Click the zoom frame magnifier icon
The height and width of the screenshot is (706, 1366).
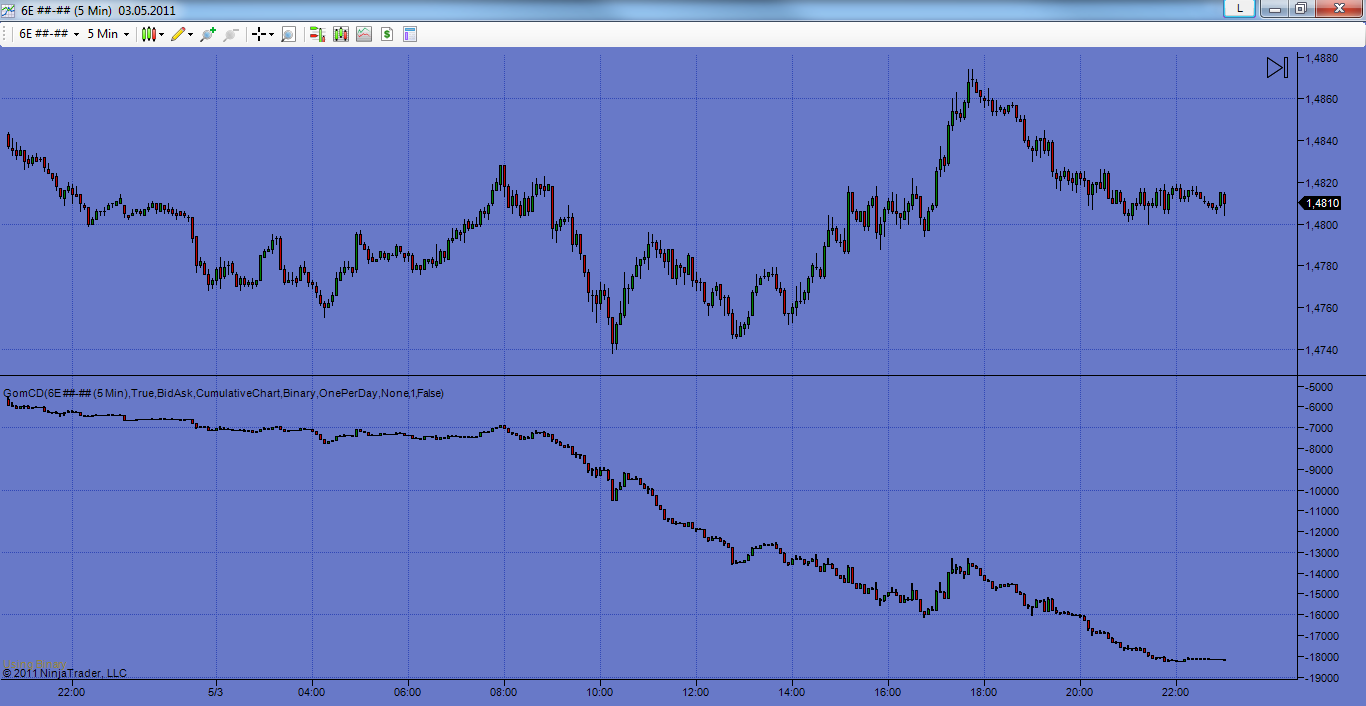click(288, 34)
